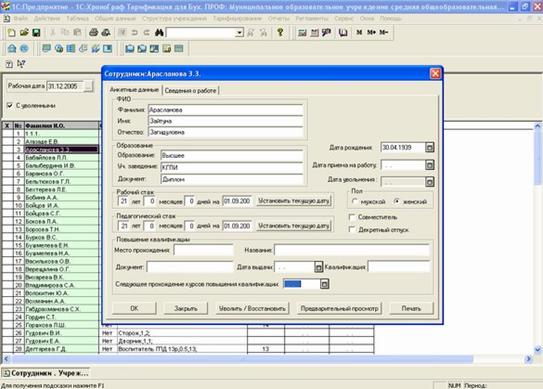Switch to Сведения о работе tab

tap(190, 90)
